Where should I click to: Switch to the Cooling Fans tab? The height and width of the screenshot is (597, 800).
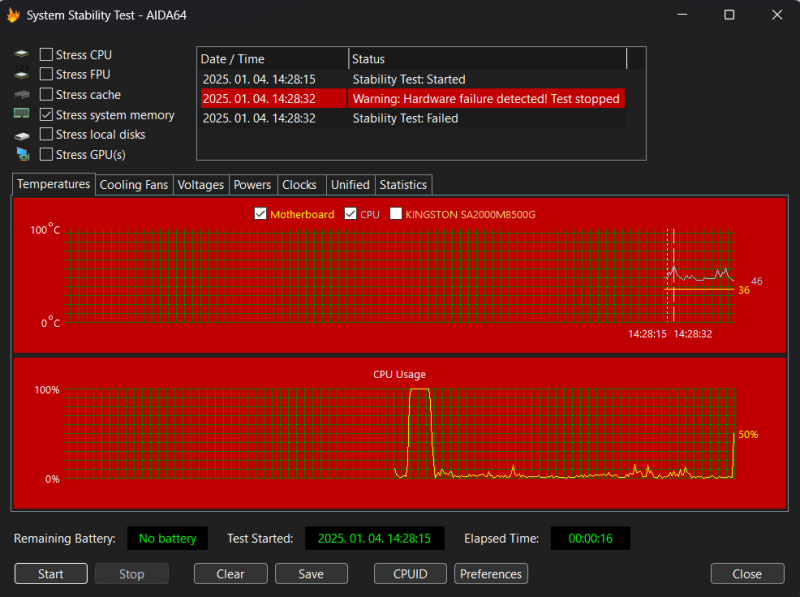tap(134, 185)
